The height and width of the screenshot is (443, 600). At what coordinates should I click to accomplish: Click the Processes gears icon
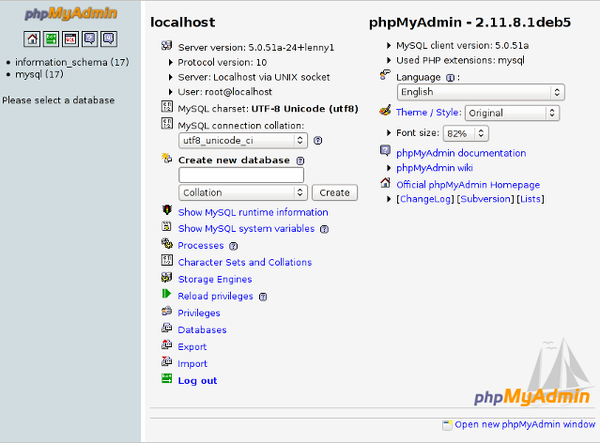[x=167, y=243]
